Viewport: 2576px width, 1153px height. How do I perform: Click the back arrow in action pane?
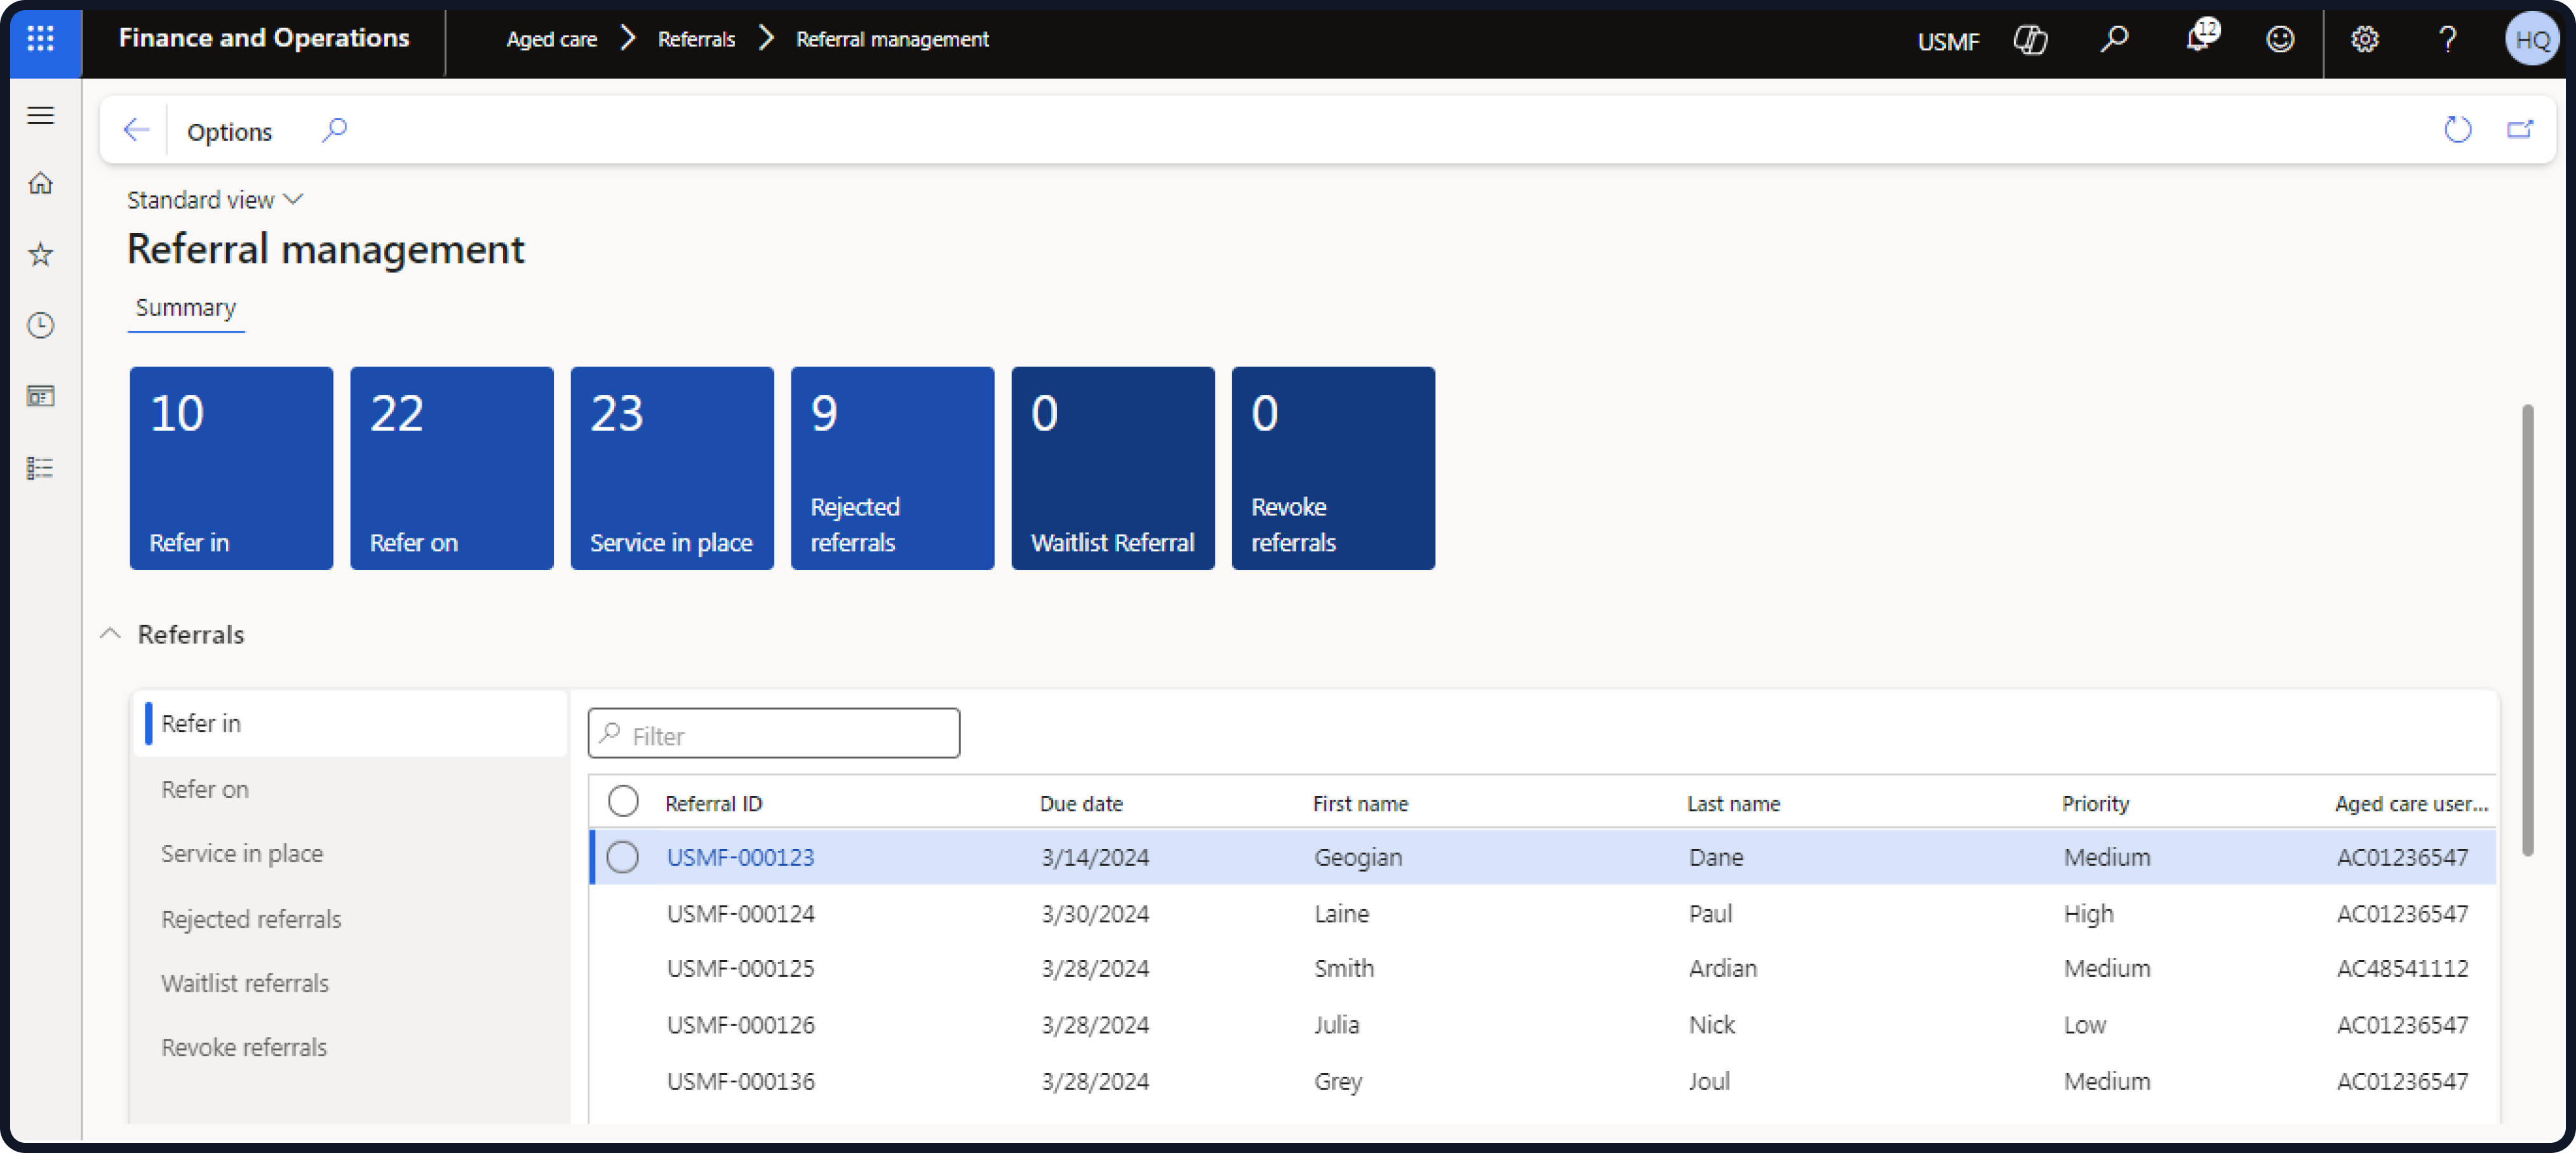click(x=136, y=130)
